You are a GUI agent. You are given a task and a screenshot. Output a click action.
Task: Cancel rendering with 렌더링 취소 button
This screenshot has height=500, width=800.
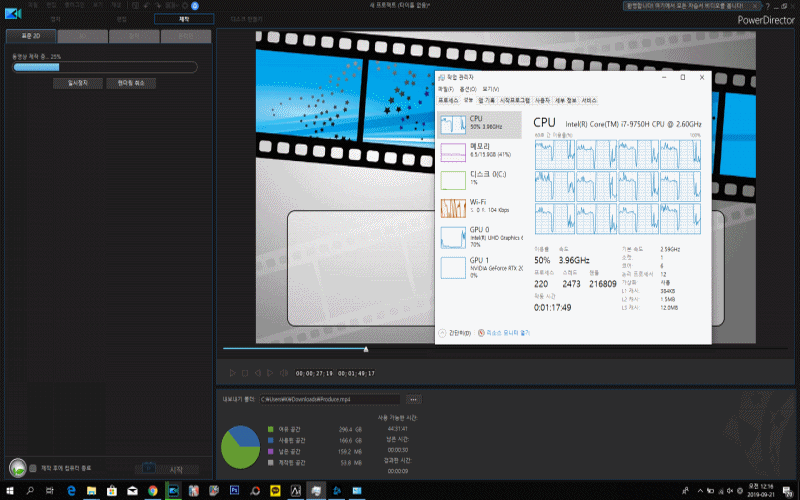131,83
